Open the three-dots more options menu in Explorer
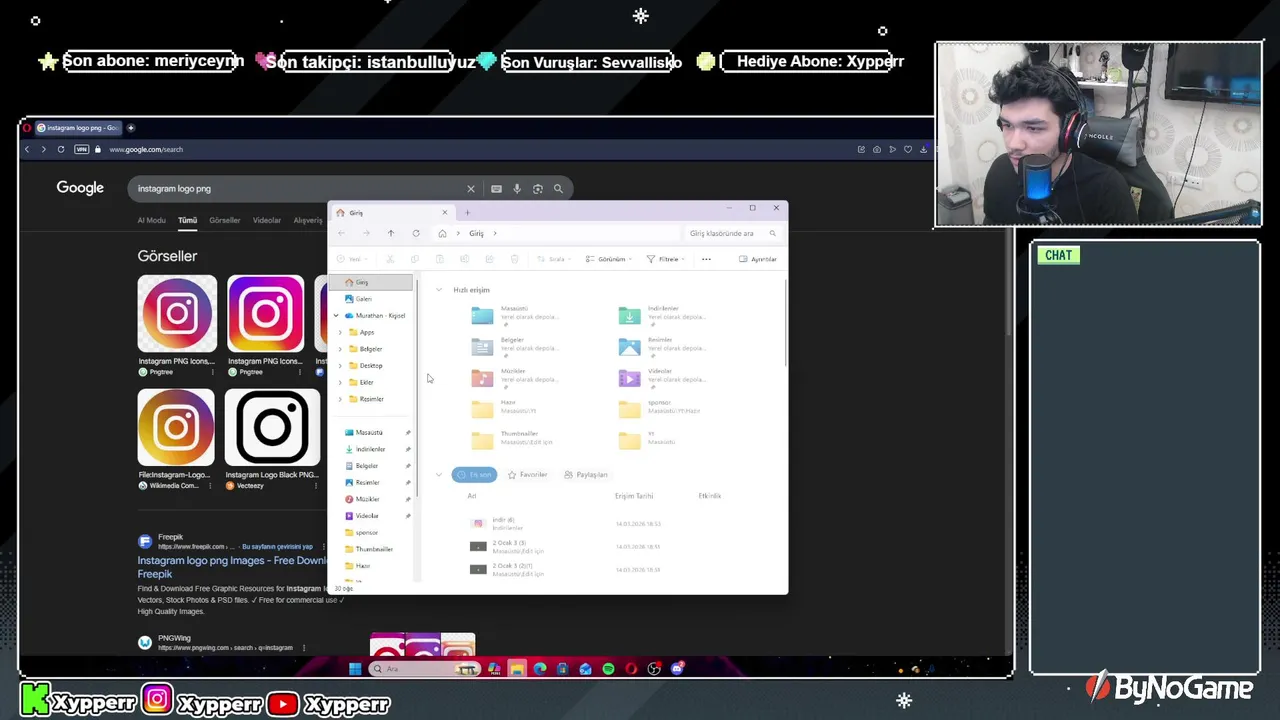The image size is (1280, 720). point(706,259)
